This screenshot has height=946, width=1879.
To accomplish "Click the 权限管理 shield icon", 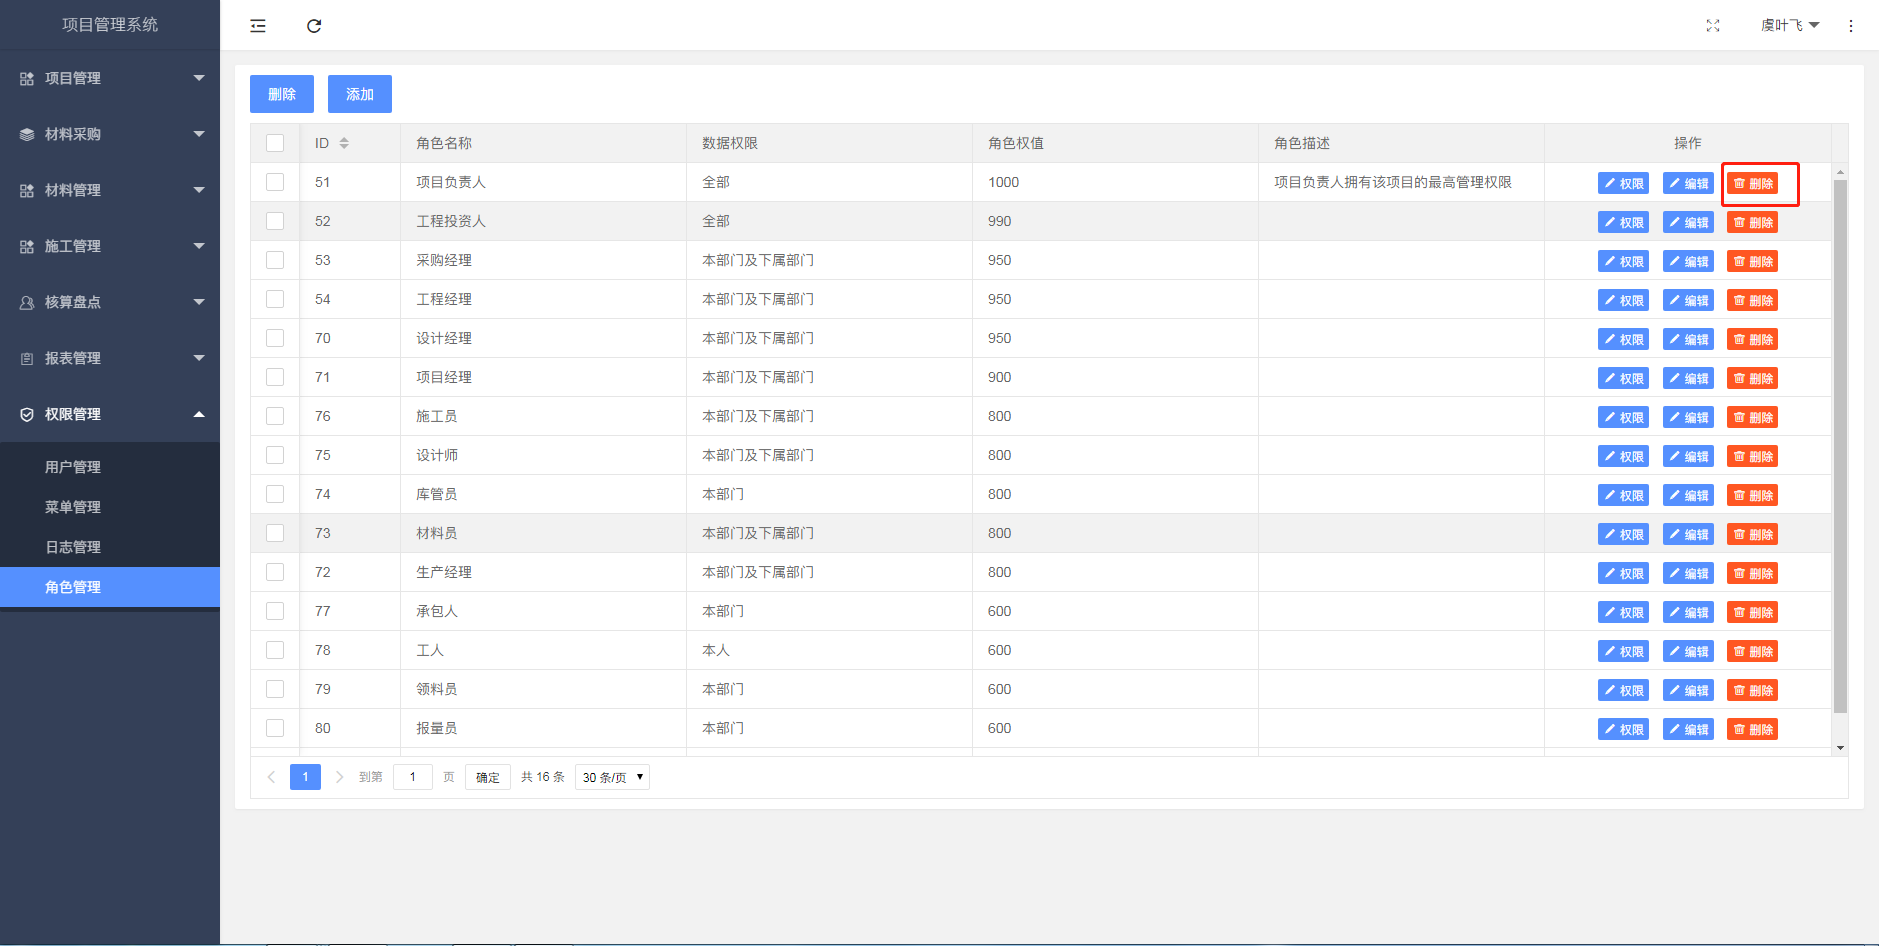I will pos(27,414).
